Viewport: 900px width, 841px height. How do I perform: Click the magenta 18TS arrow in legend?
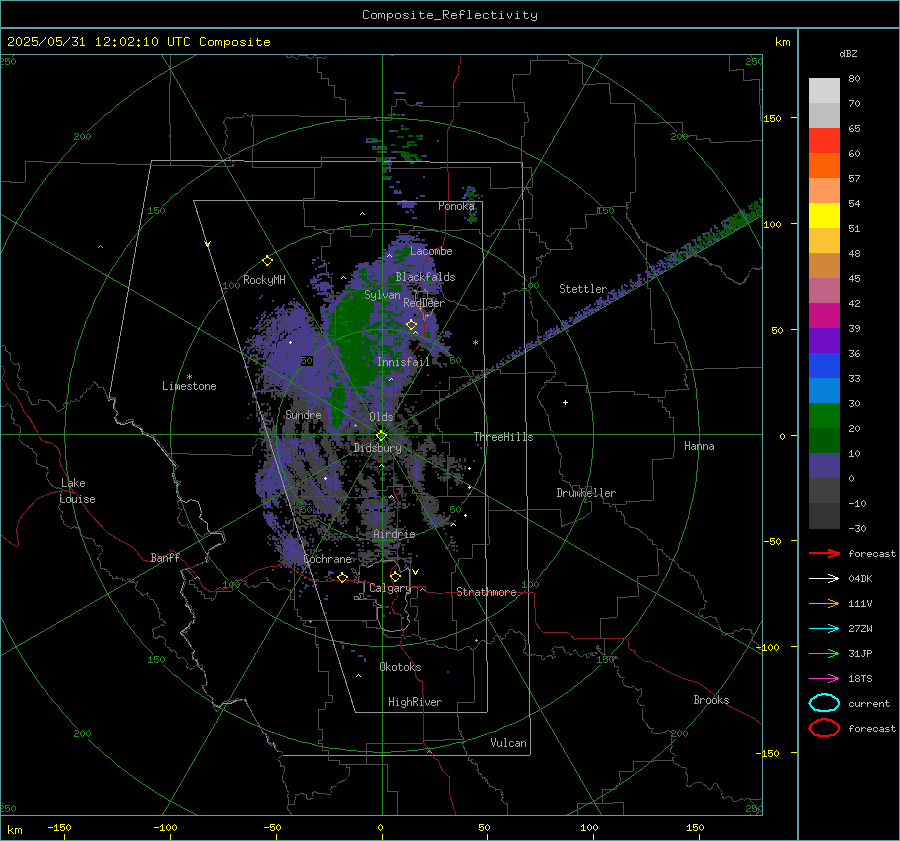(824, 679)
